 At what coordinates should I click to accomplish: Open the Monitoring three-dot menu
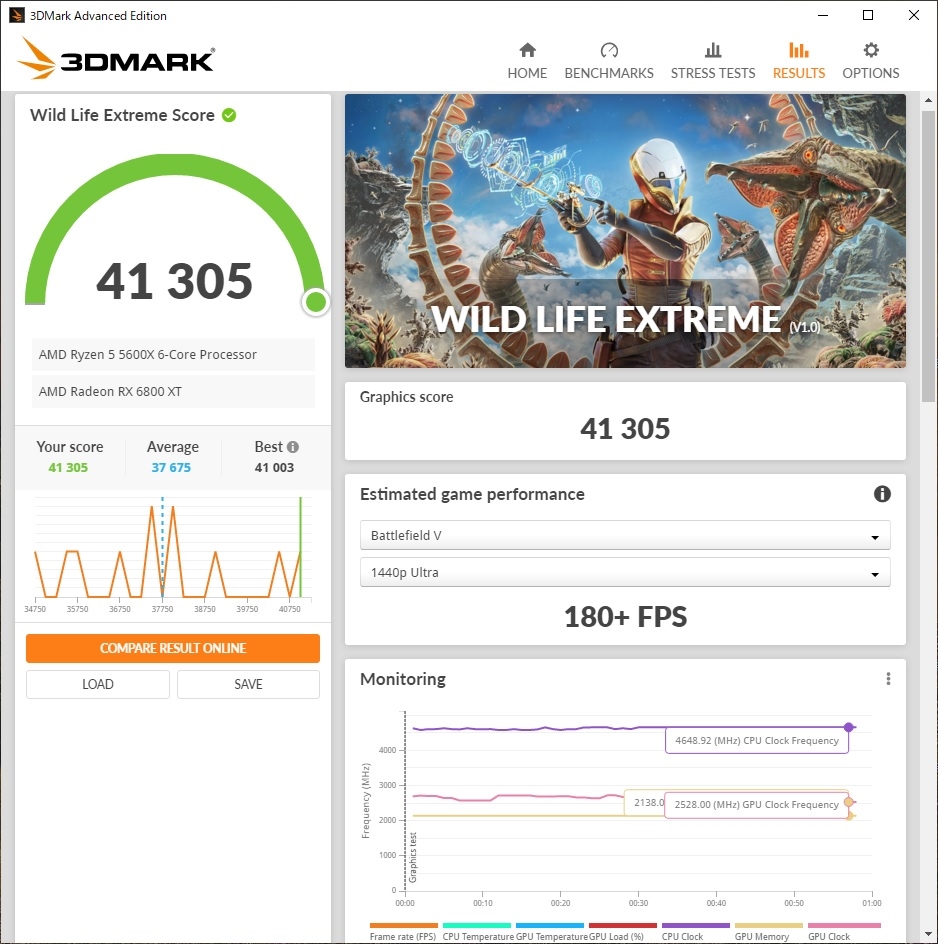(888, 679)
